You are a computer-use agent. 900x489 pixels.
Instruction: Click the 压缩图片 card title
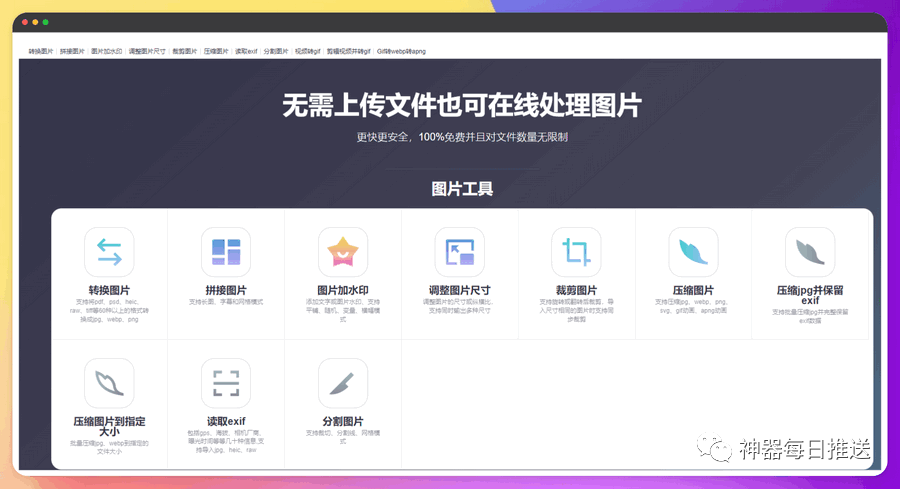(x=693, y=290)
